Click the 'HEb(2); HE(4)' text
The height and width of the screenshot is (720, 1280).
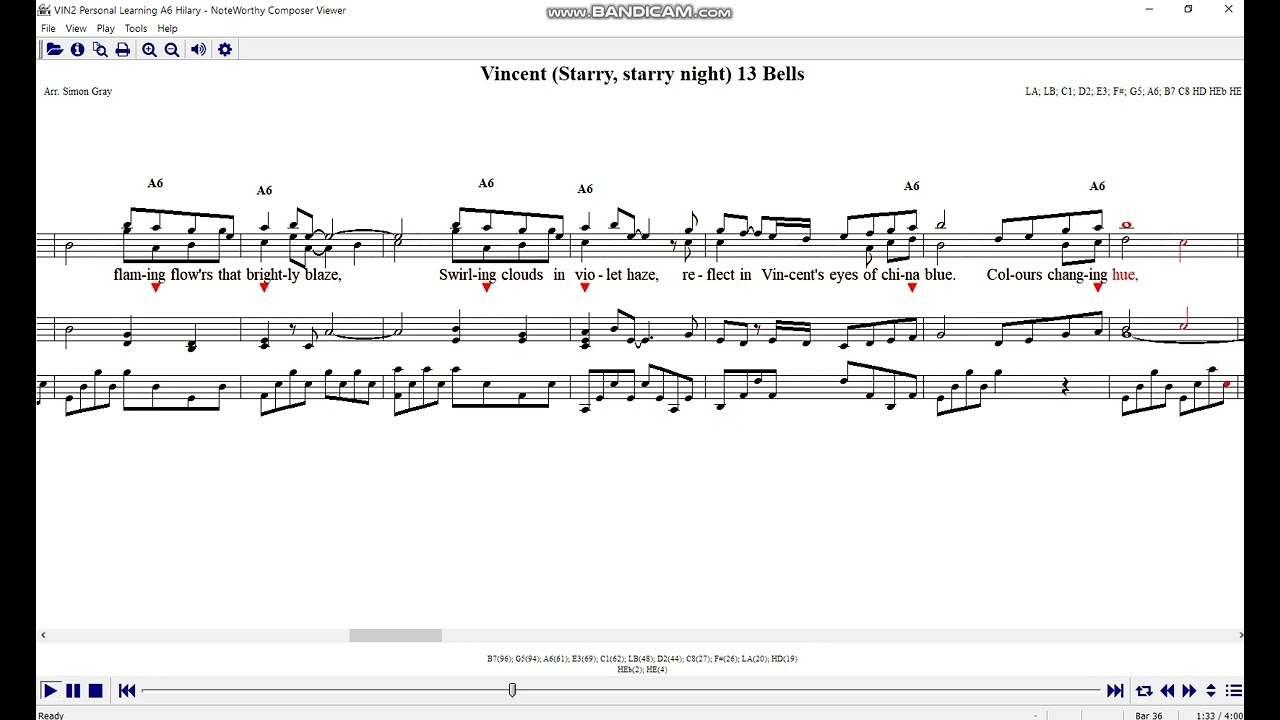[x=642, y=670]
